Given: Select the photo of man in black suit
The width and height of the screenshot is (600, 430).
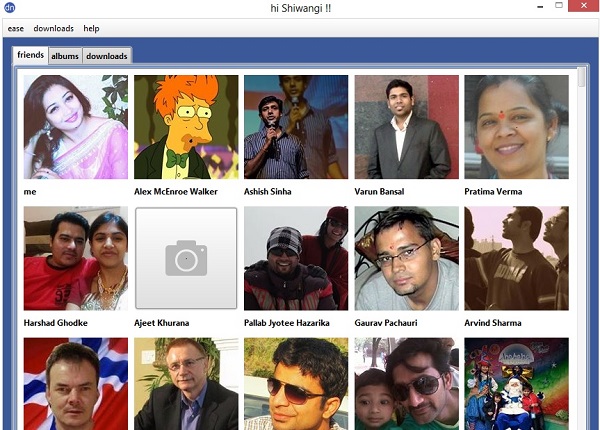Looking at the screenshot, I should pos(186,384).
